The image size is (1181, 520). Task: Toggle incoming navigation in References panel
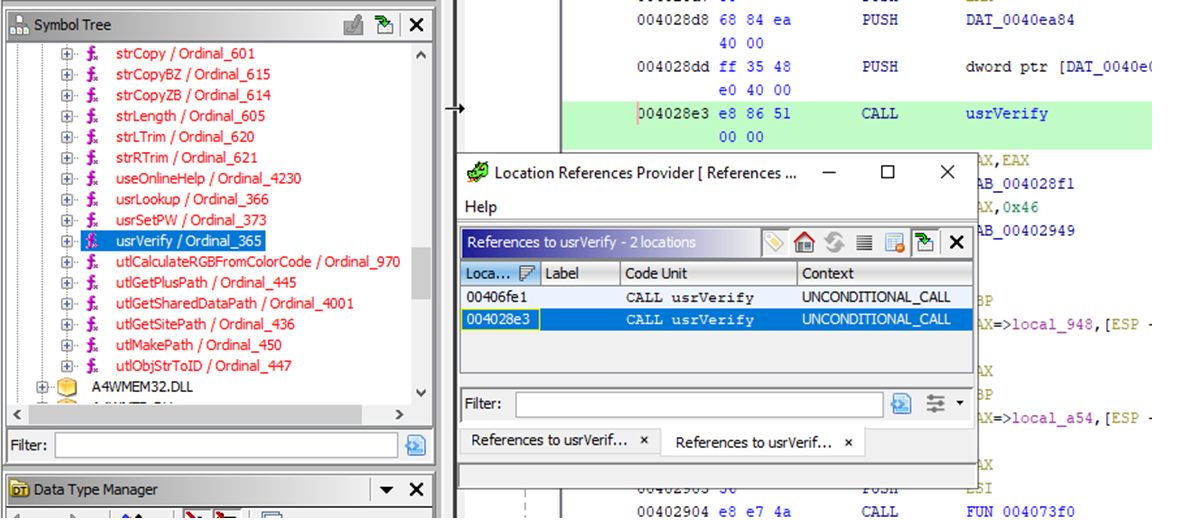(x=925, y=242)
